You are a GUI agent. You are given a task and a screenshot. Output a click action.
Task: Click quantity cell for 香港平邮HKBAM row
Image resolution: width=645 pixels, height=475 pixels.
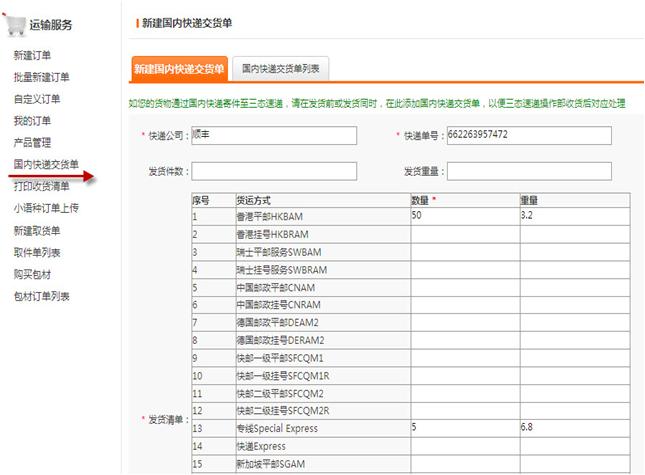[464, 216]
